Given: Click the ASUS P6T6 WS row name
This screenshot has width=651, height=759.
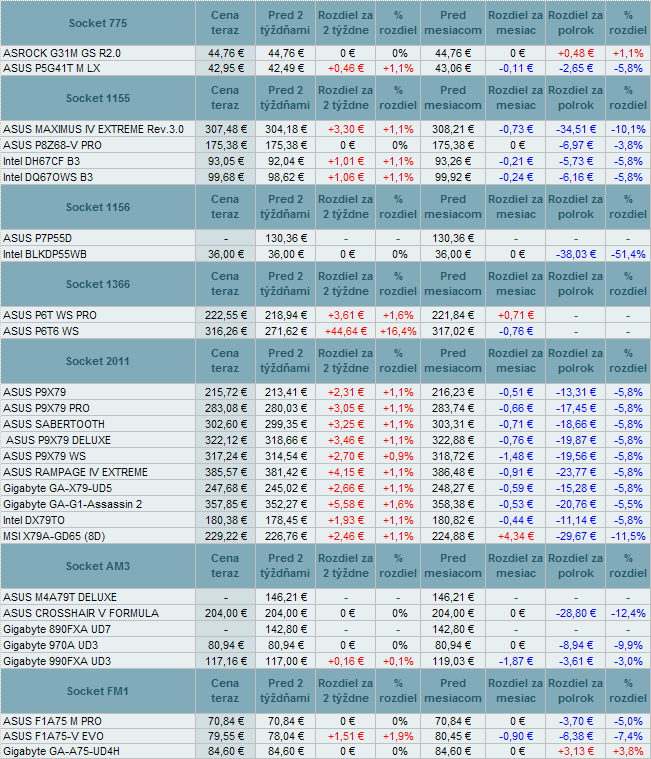Looking at the screenshot, I should 41,331.
